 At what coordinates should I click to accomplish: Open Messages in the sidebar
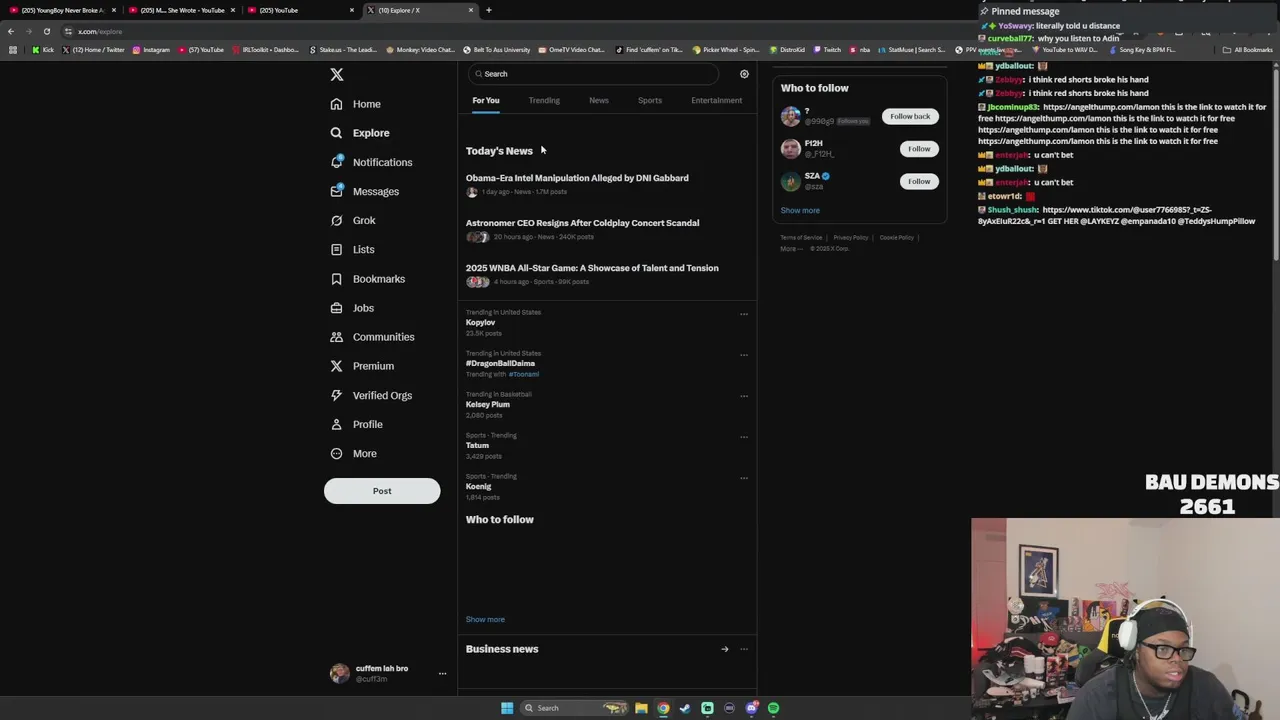coord(364,191)
